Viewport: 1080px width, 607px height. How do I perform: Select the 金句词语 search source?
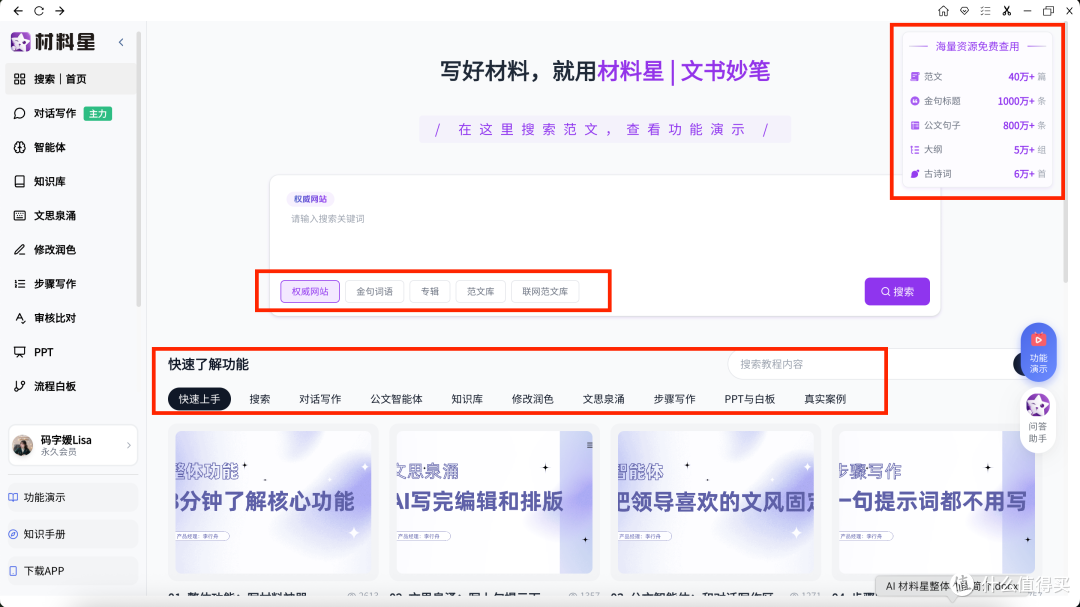point(375,291)
